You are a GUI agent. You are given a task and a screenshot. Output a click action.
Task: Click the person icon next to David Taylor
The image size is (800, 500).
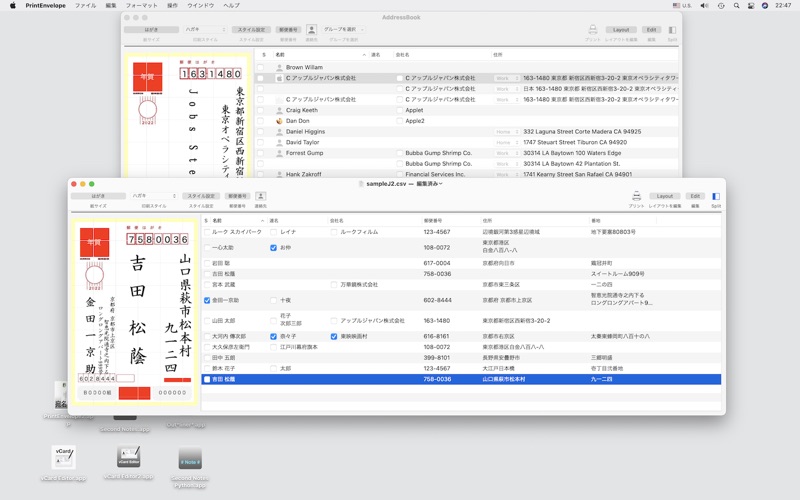click(x=279, y=142)
